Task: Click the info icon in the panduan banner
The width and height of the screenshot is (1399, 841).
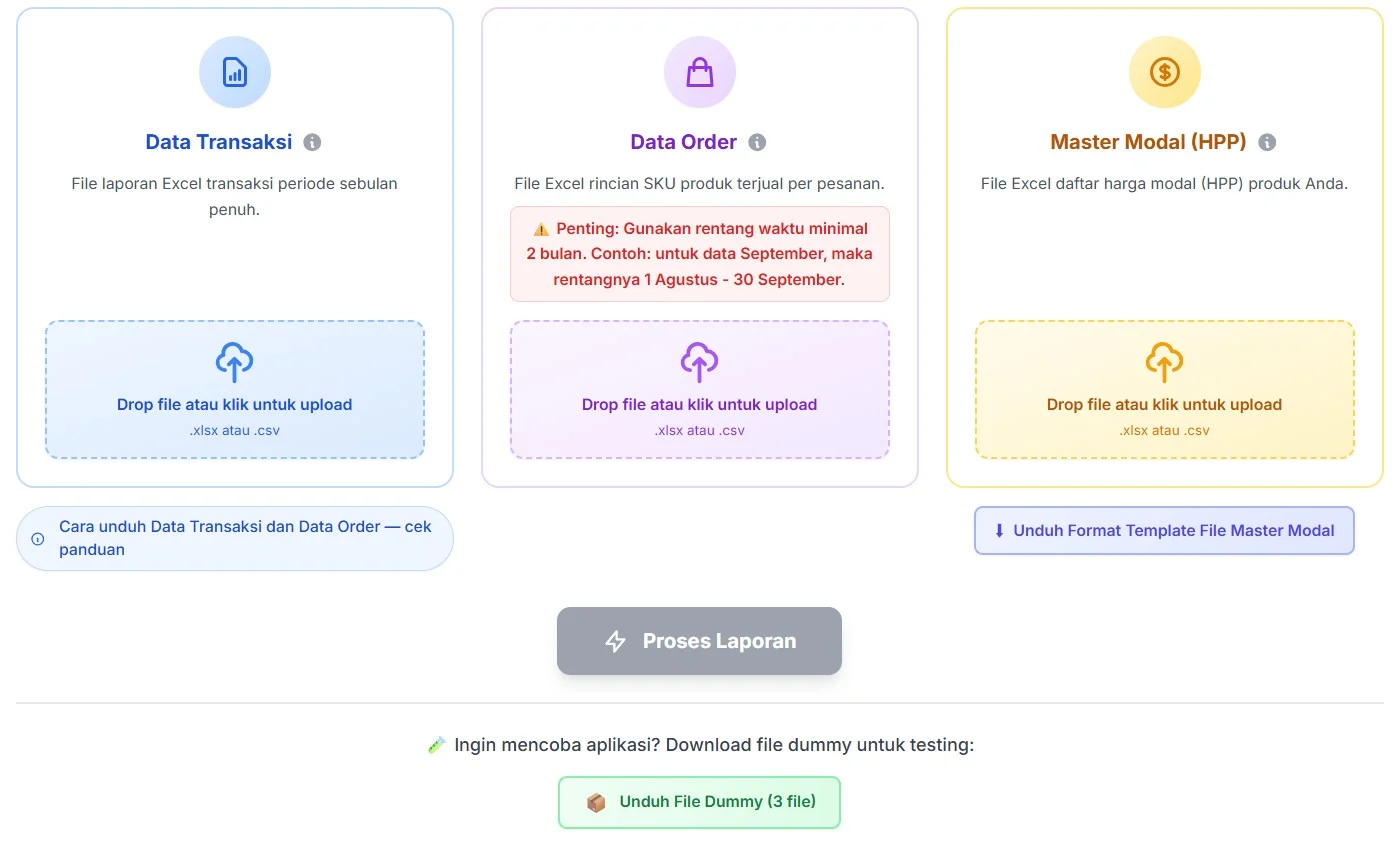Action: (38, 539)
